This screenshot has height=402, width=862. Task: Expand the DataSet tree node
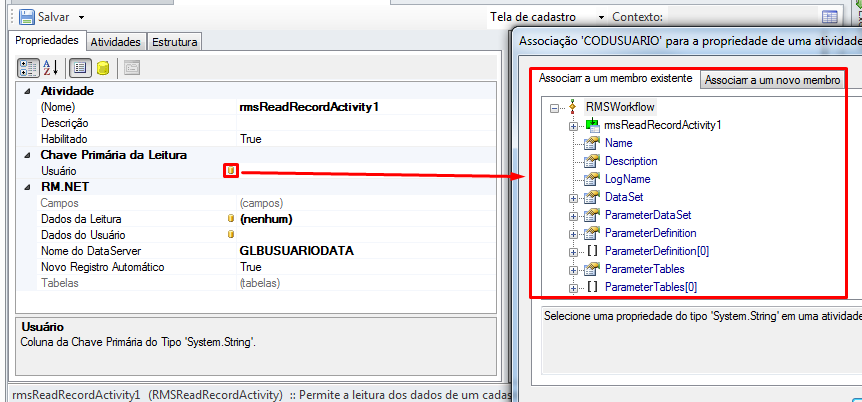[x=573, y=197]
